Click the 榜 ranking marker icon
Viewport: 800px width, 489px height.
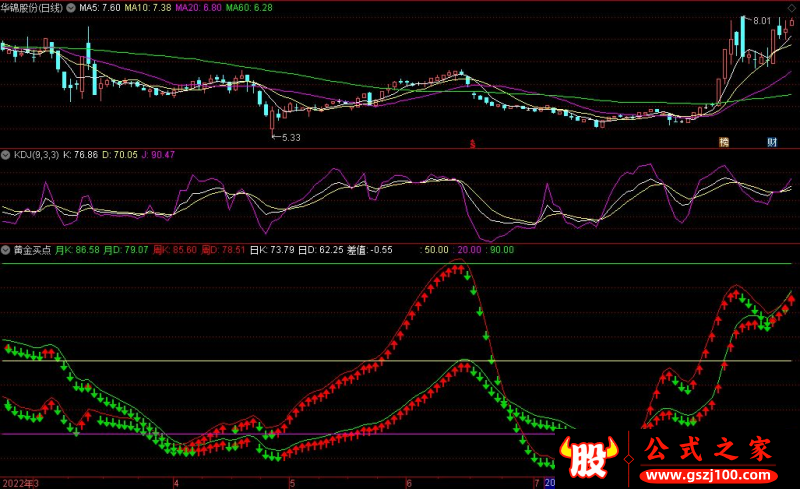tap(723, 142)
